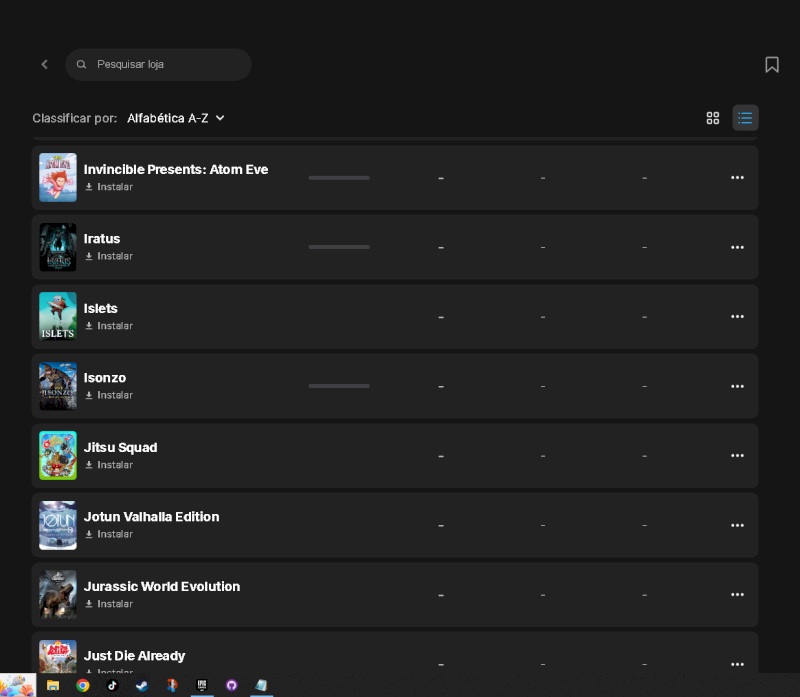Open the Jitsu Squad game title

click(x=120, y=447)
